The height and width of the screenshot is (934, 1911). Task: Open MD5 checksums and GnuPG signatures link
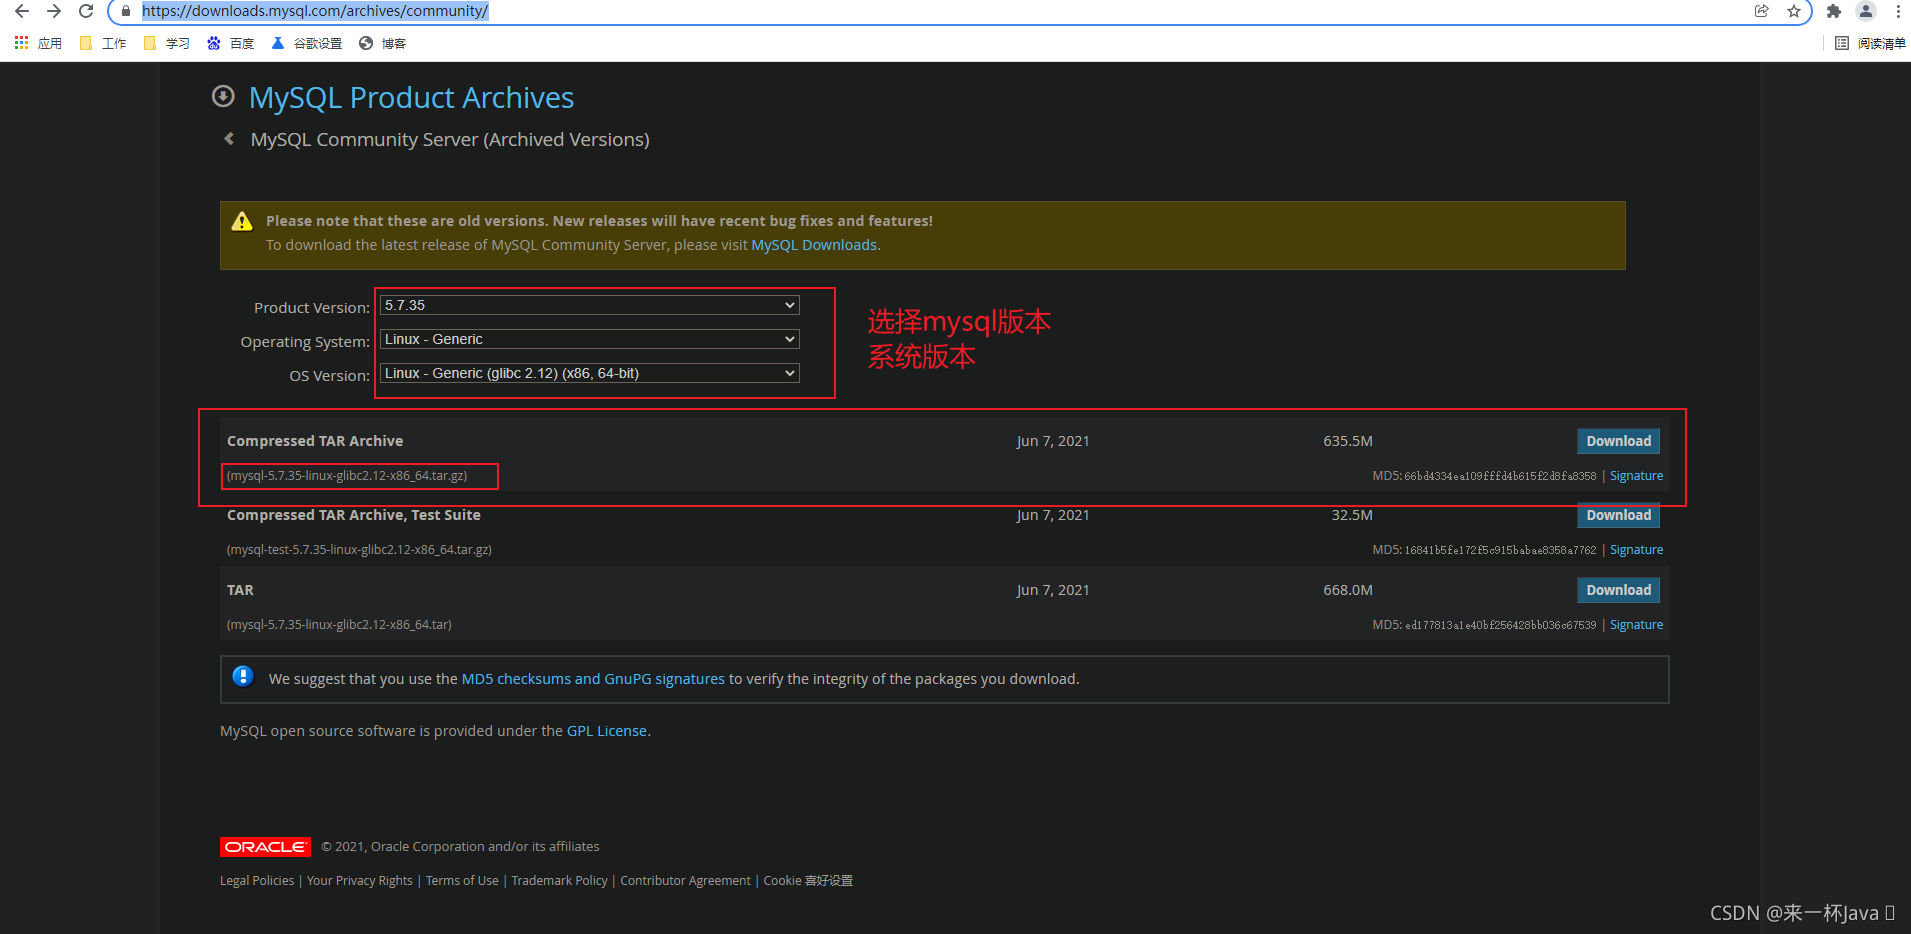point(593,679)
